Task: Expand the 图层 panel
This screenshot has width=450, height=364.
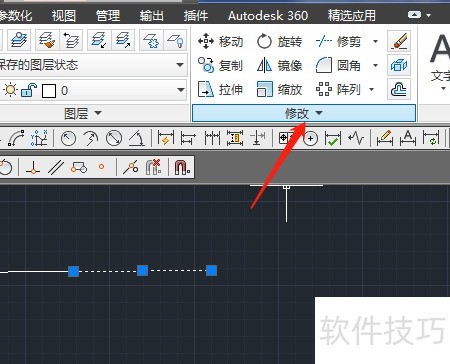Action: click(83, 113)
